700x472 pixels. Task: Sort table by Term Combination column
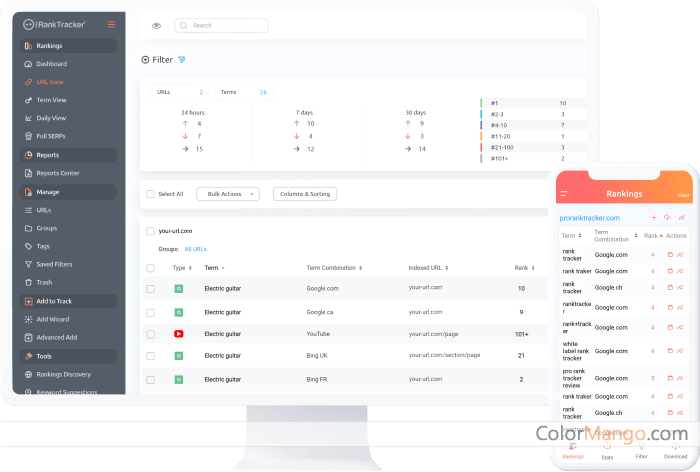[334, 268]
